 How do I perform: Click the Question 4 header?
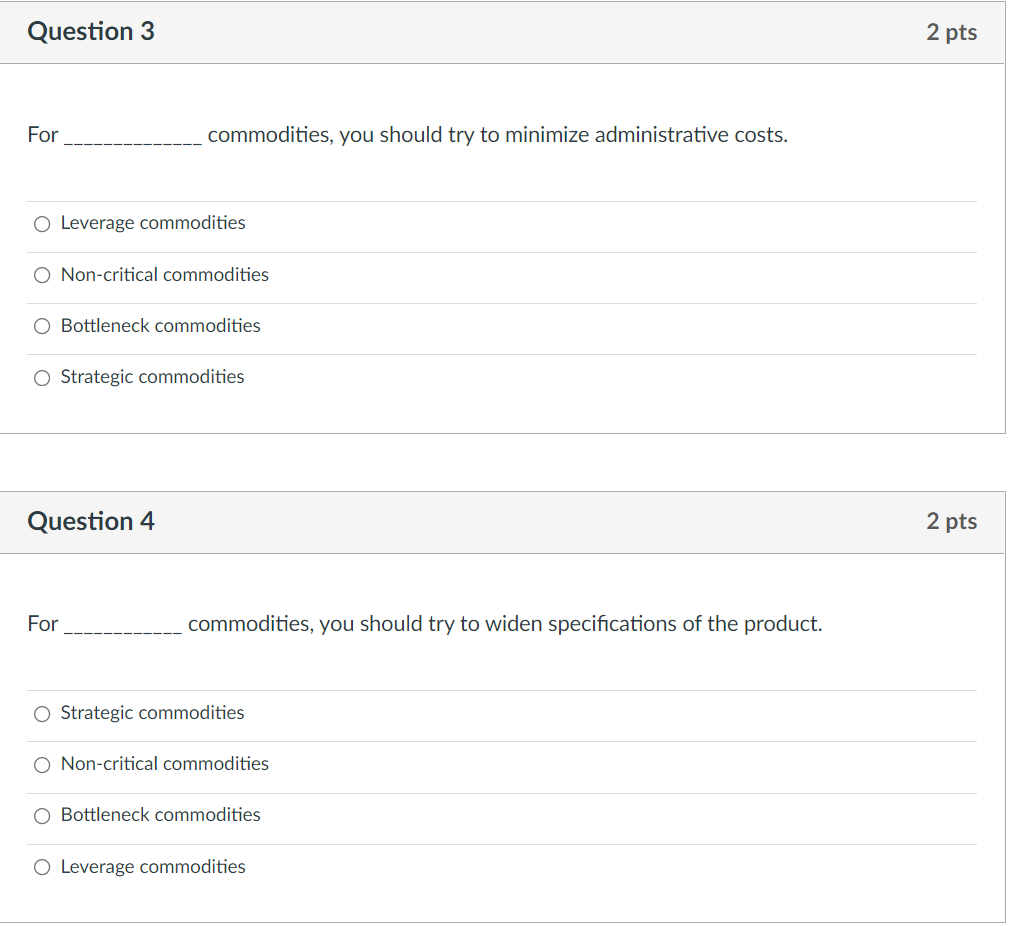tap(91, 521)
